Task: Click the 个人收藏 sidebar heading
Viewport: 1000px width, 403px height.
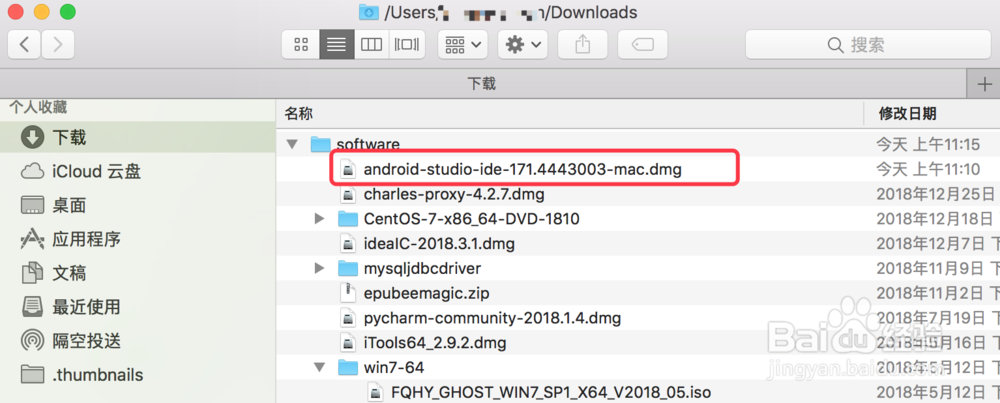Action: (38, 107)
